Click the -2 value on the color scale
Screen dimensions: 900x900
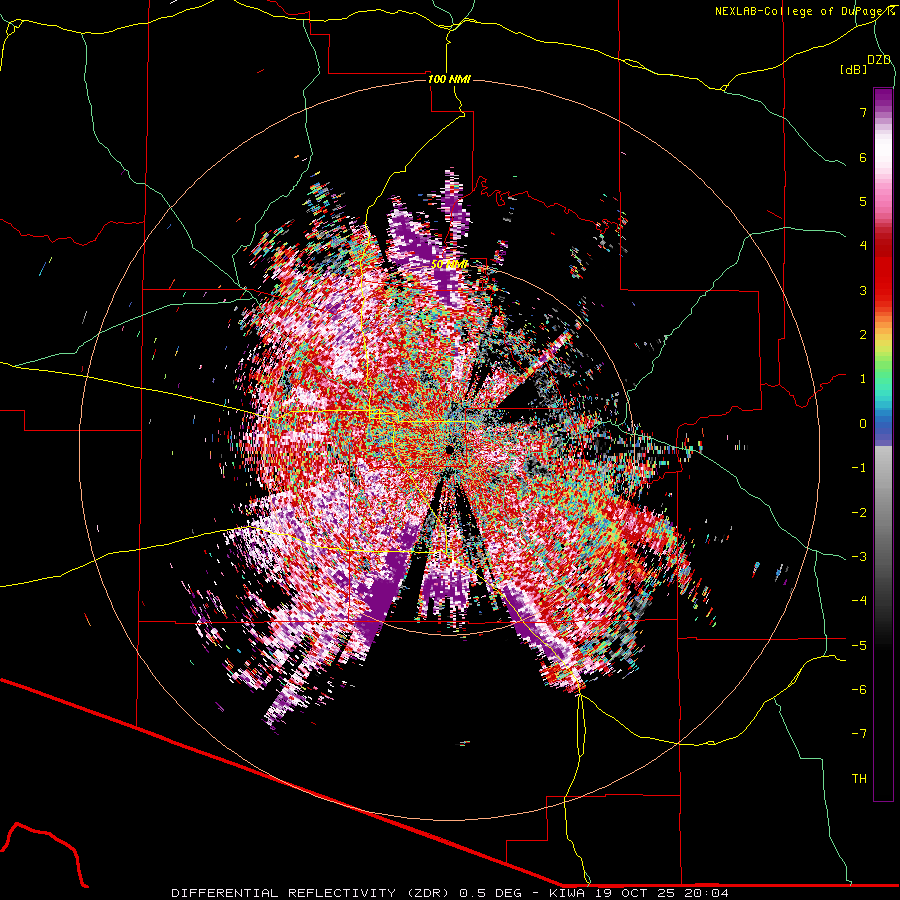(x=859, y=513)
